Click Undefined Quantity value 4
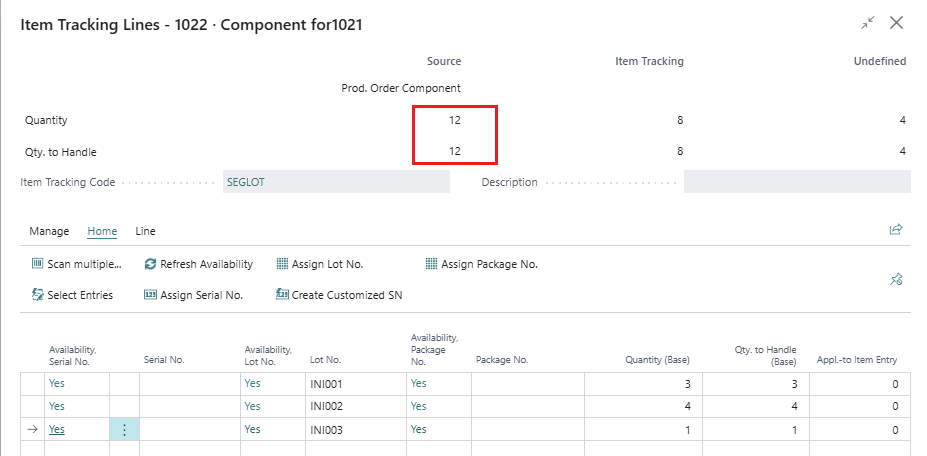The width and height of the screenshot is (927, 456). pos(903,120)
